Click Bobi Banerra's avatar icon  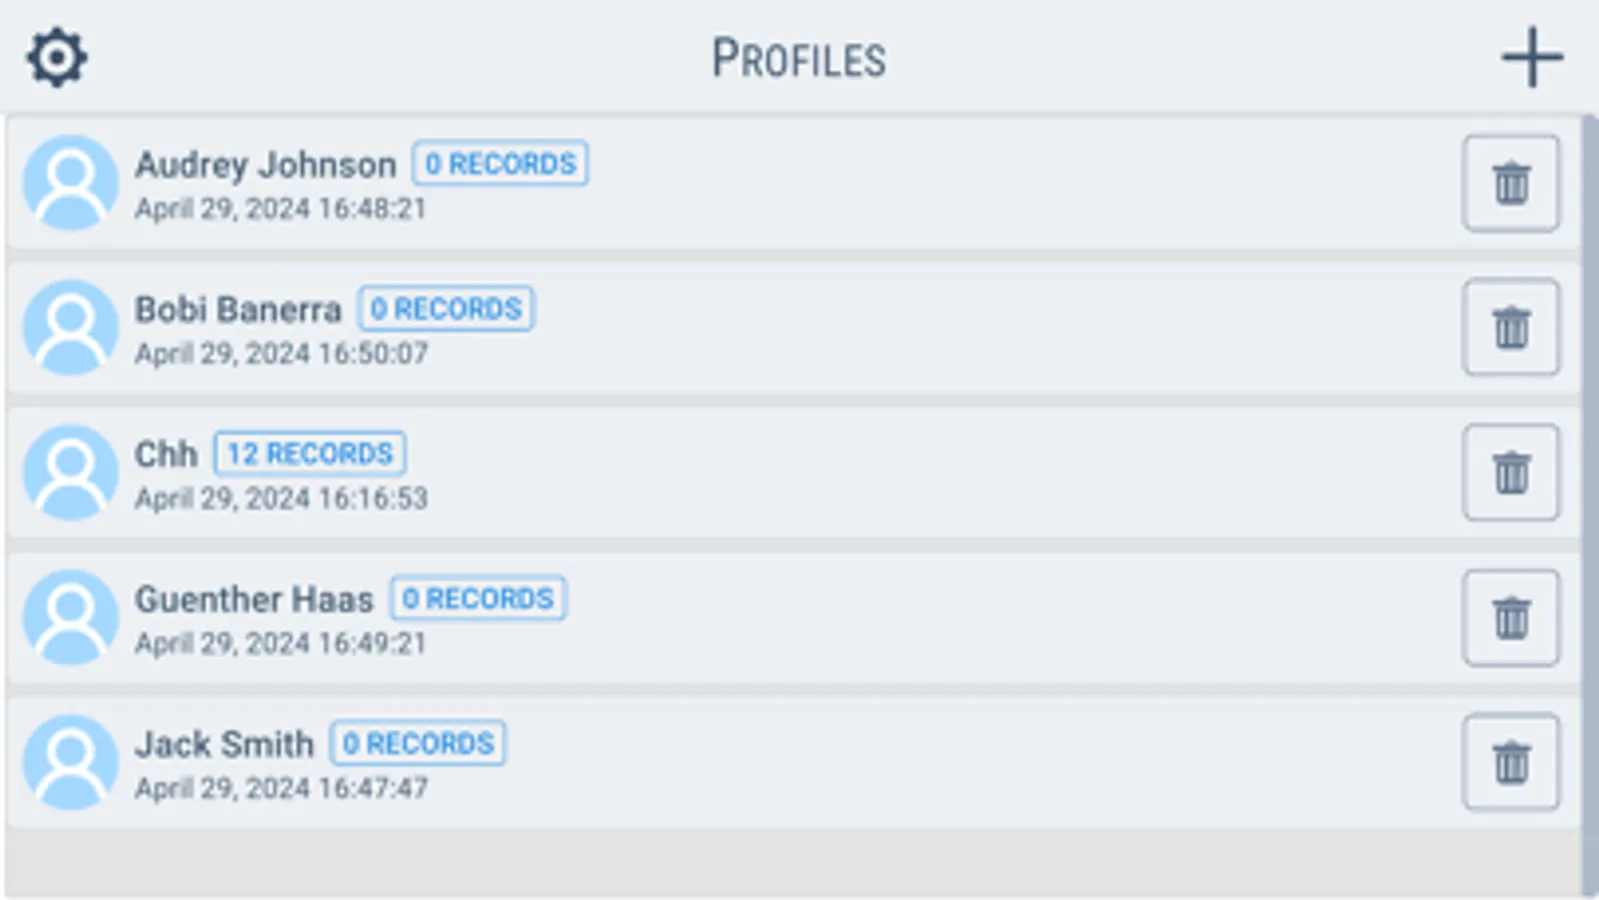point(70,328)
